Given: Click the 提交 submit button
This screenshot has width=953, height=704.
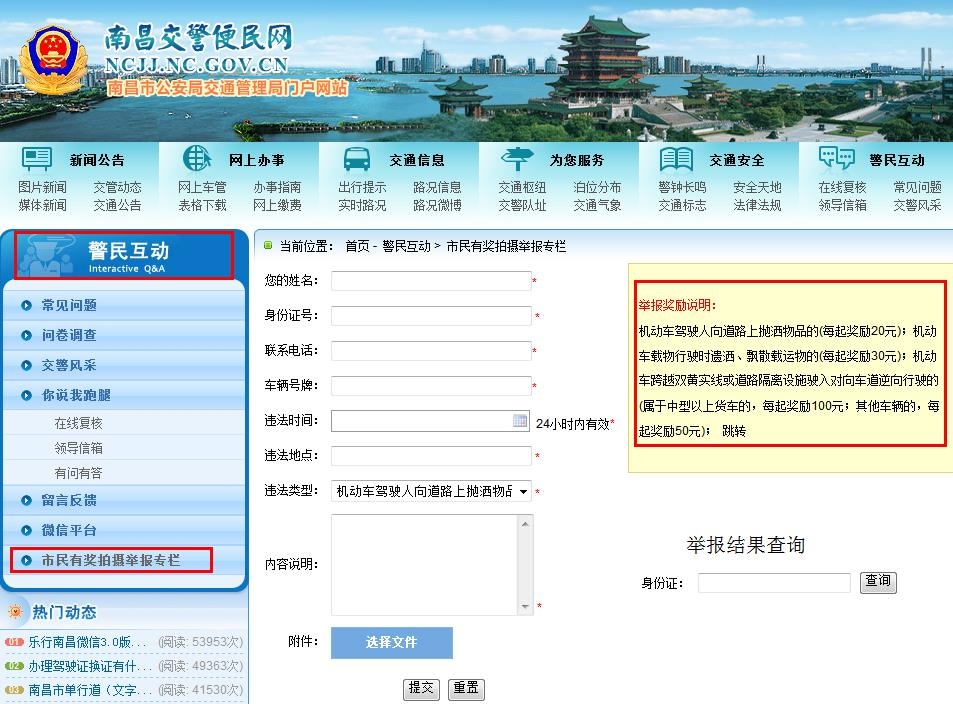Looking at the screenshot, I should coord(421,689).
